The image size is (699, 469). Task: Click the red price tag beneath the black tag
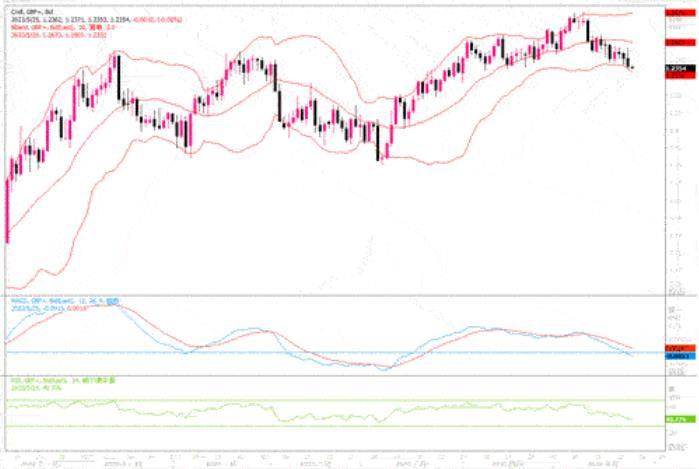point(680,75)
